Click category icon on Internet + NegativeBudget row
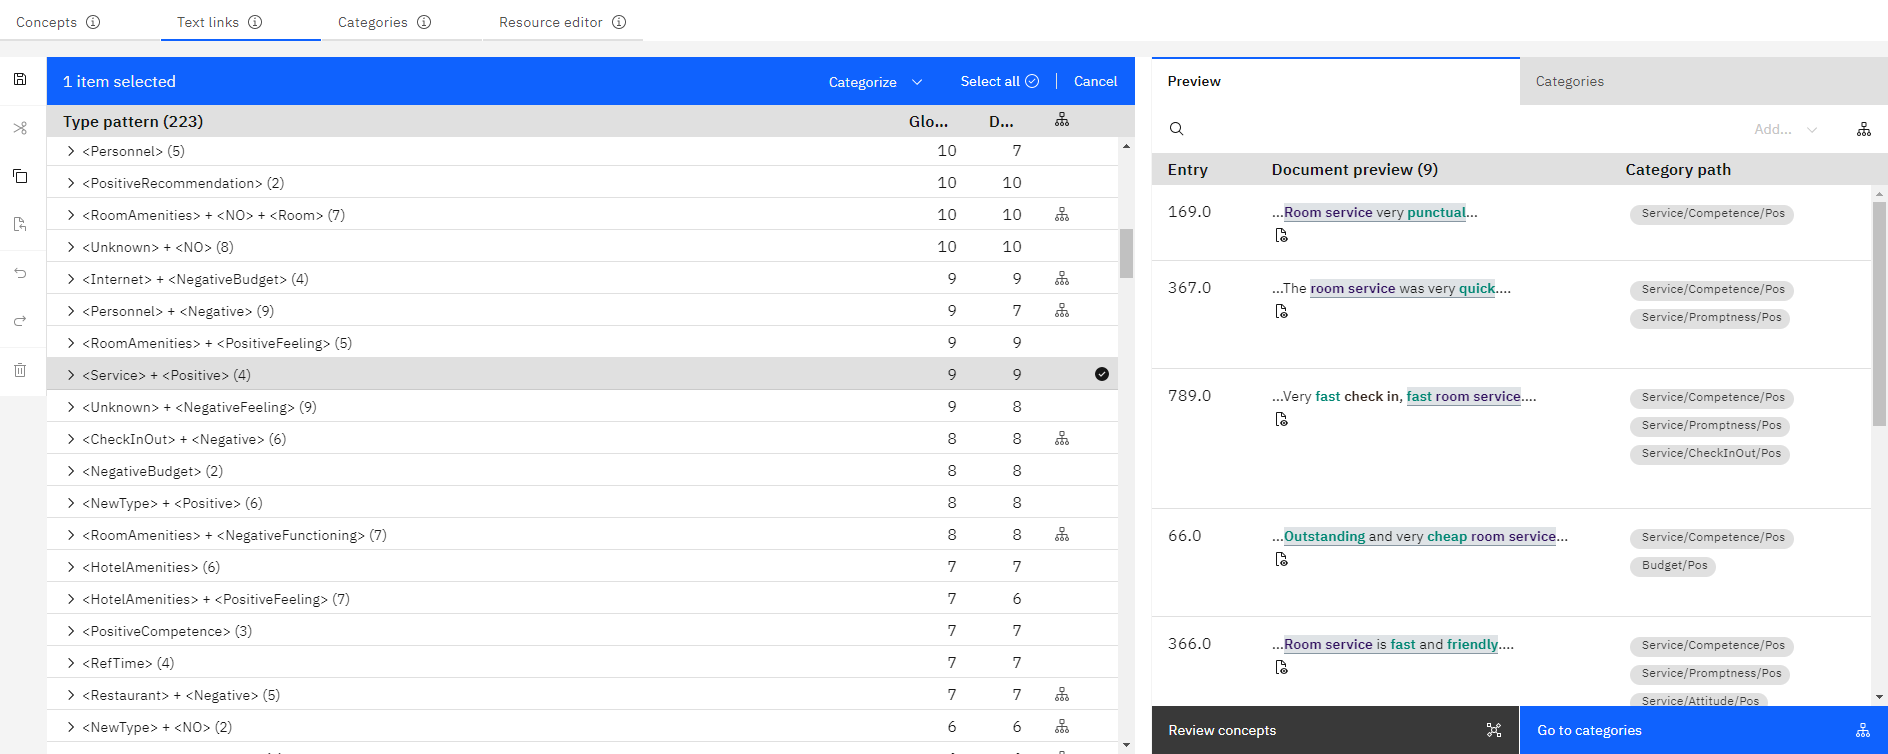Screen dimensions: 1888x754 [x=1062, y=278]
